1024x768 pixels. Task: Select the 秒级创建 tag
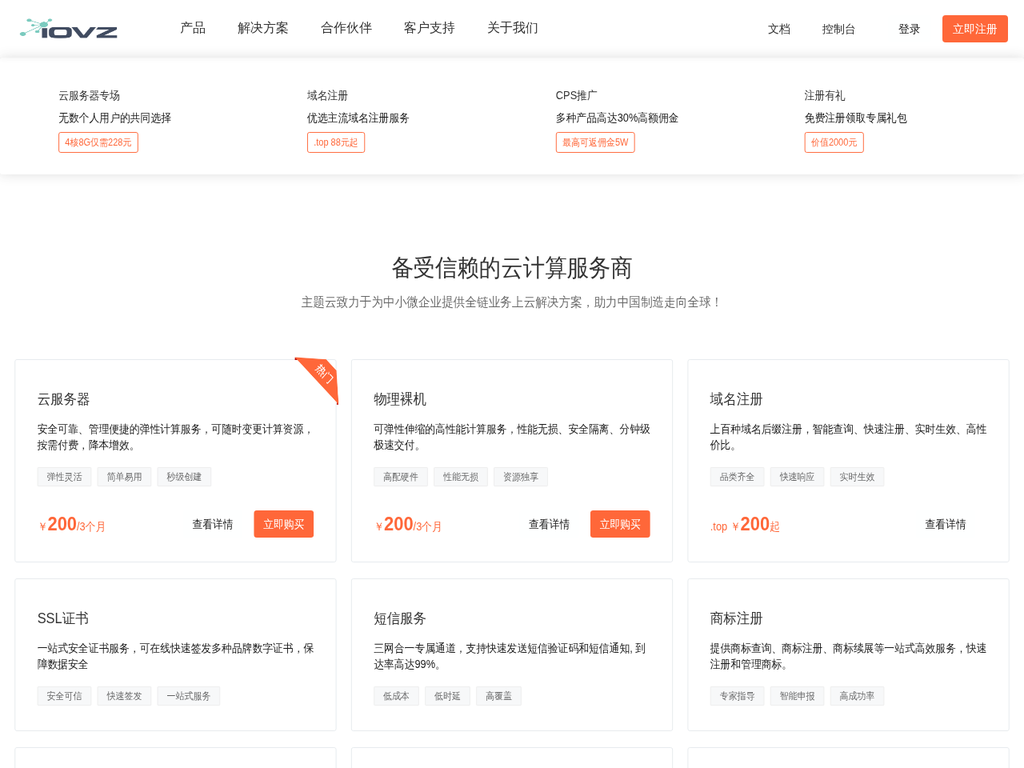[184, 477]
